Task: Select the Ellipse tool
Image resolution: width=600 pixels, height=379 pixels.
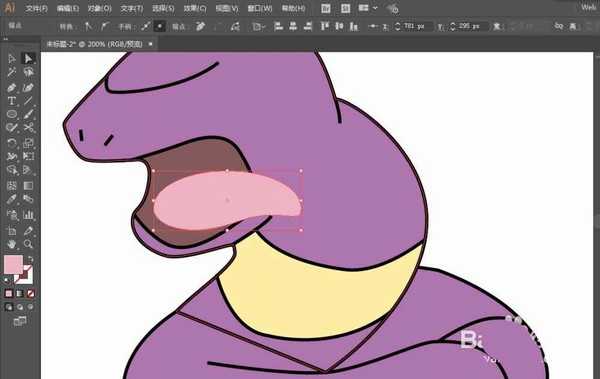Action: pos(11,114)
